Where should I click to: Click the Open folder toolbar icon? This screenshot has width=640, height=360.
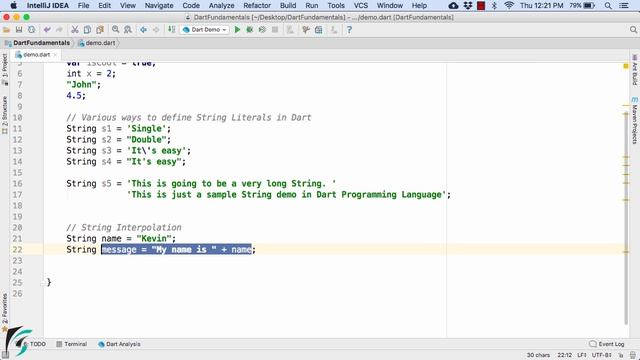[x=6, y=30]
